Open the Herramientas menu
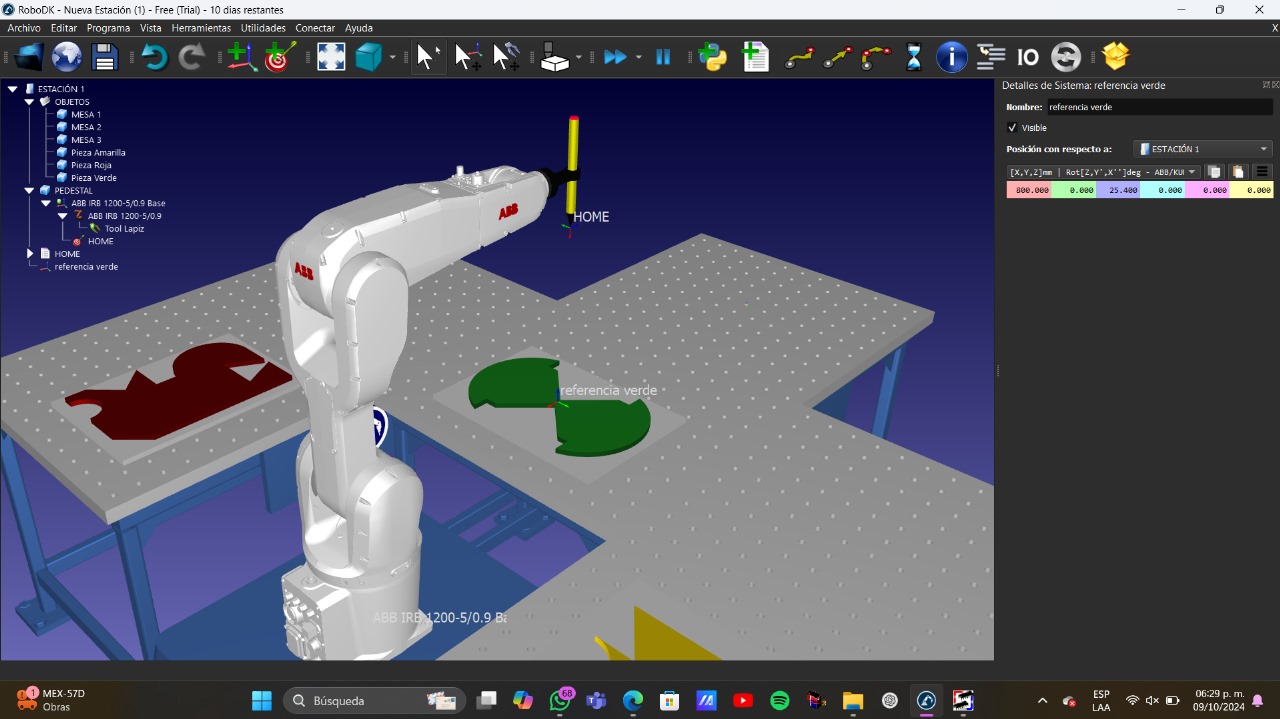Viewport: 1280px width, 719px height. point(201,28)
